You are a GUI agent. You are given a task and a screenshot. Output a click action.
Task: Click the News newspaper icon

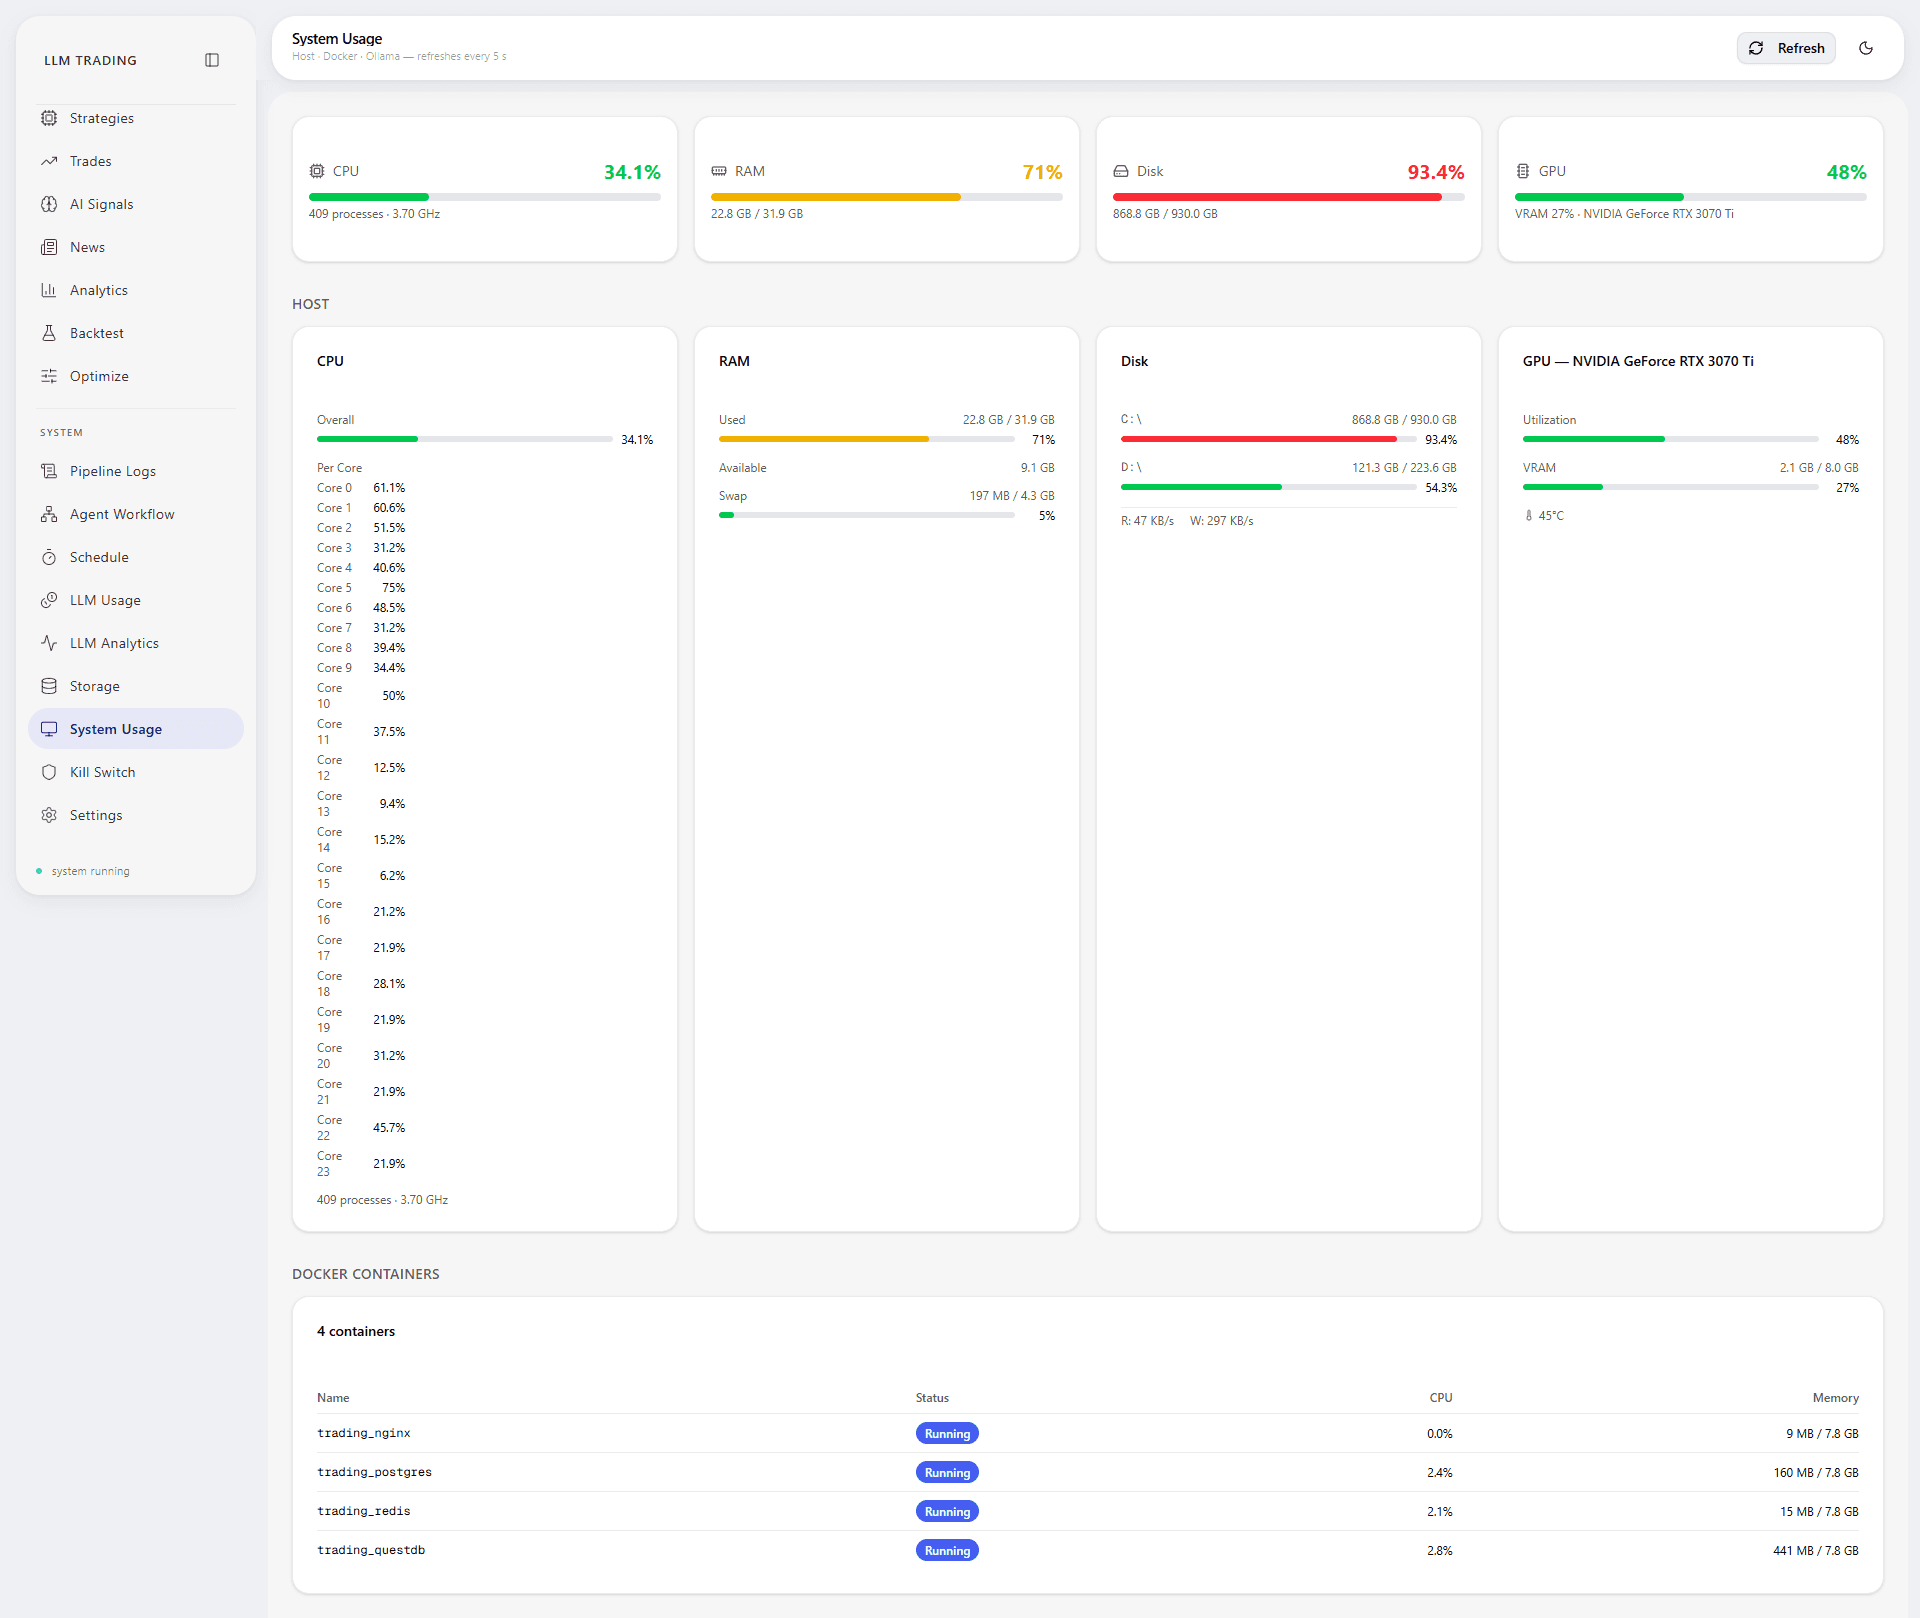click(x=49, y=247)
